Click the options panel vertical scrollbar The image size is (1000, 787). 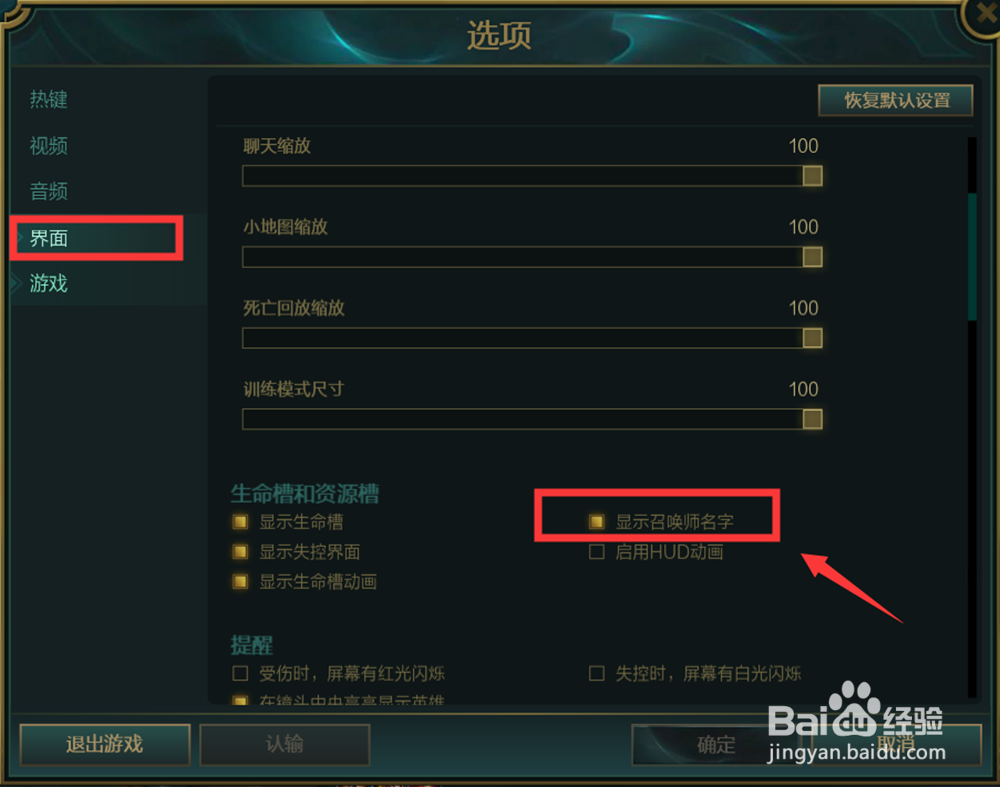pyautogui.click(x=972, y=256)
